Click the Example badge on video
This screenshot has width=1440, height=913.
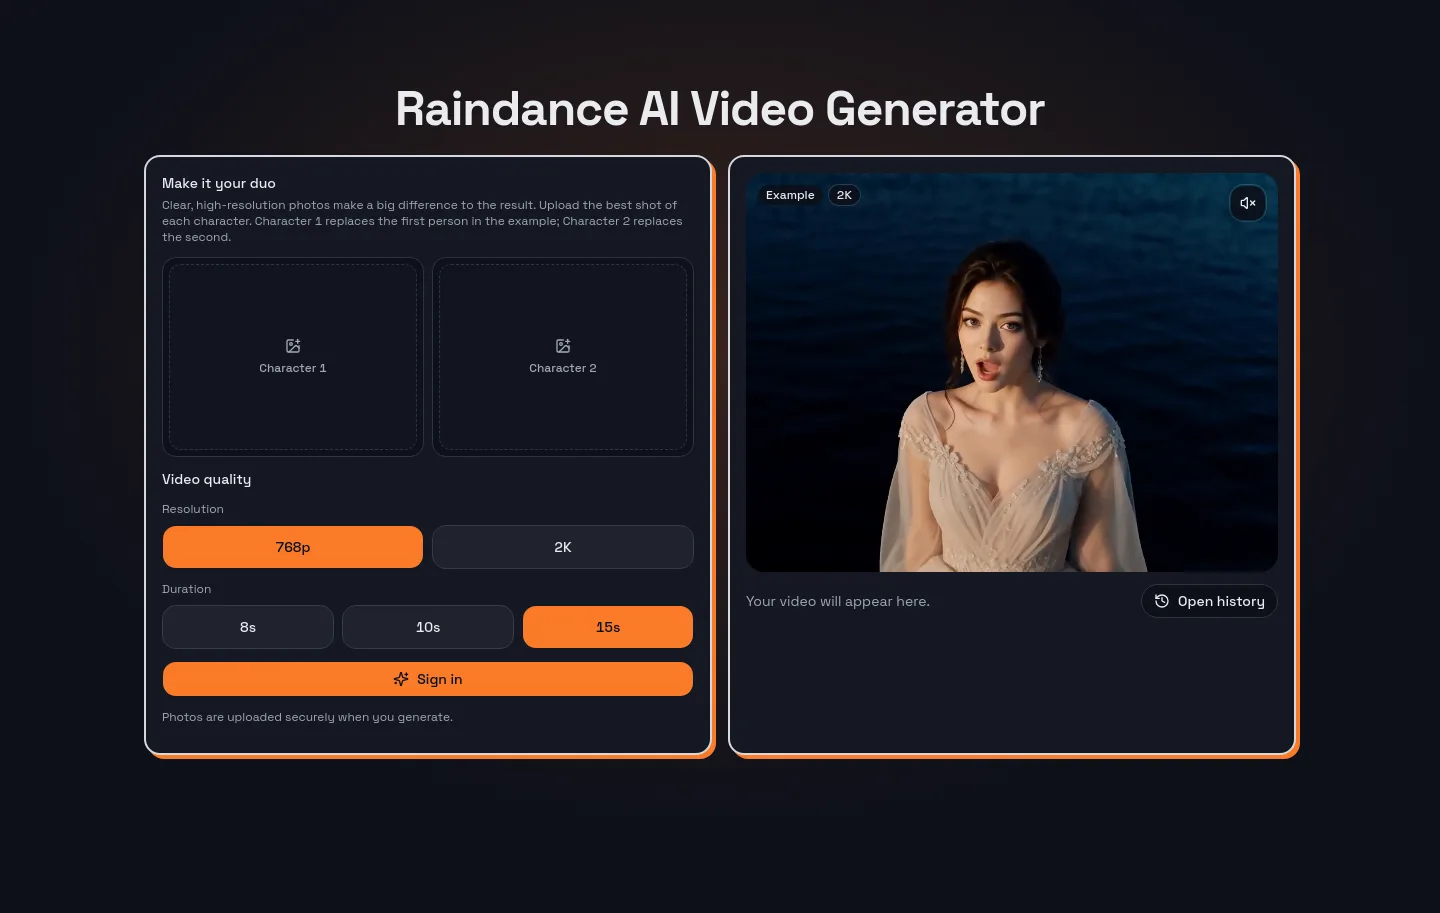coord(790,195)
